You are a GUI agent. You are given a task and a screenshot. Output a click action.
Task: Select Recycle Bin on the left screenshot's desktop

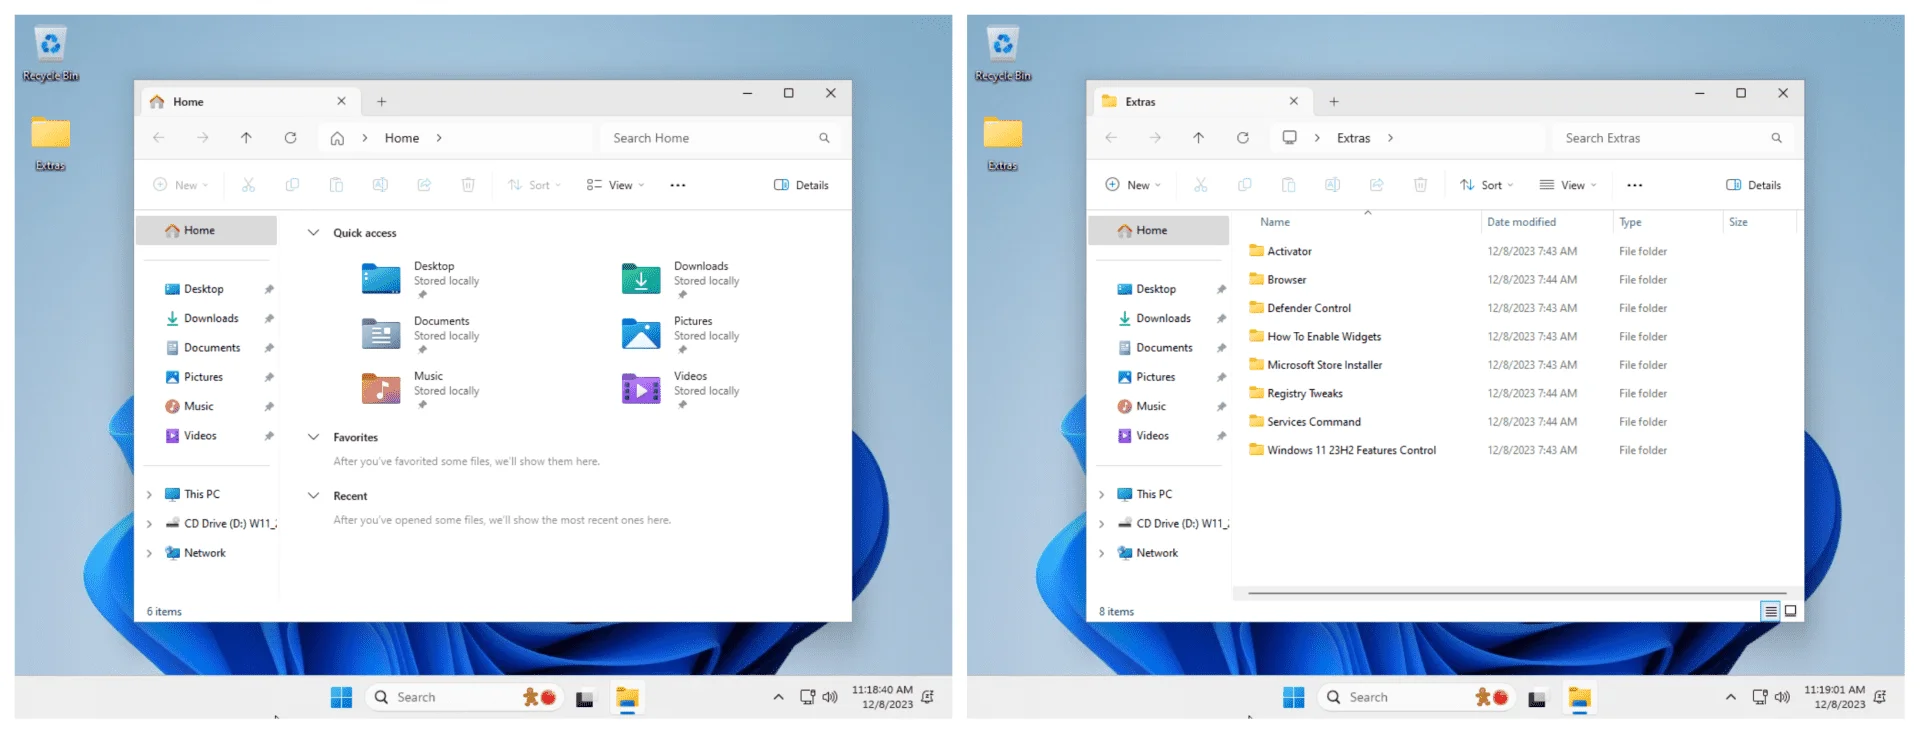coord(50,55)
